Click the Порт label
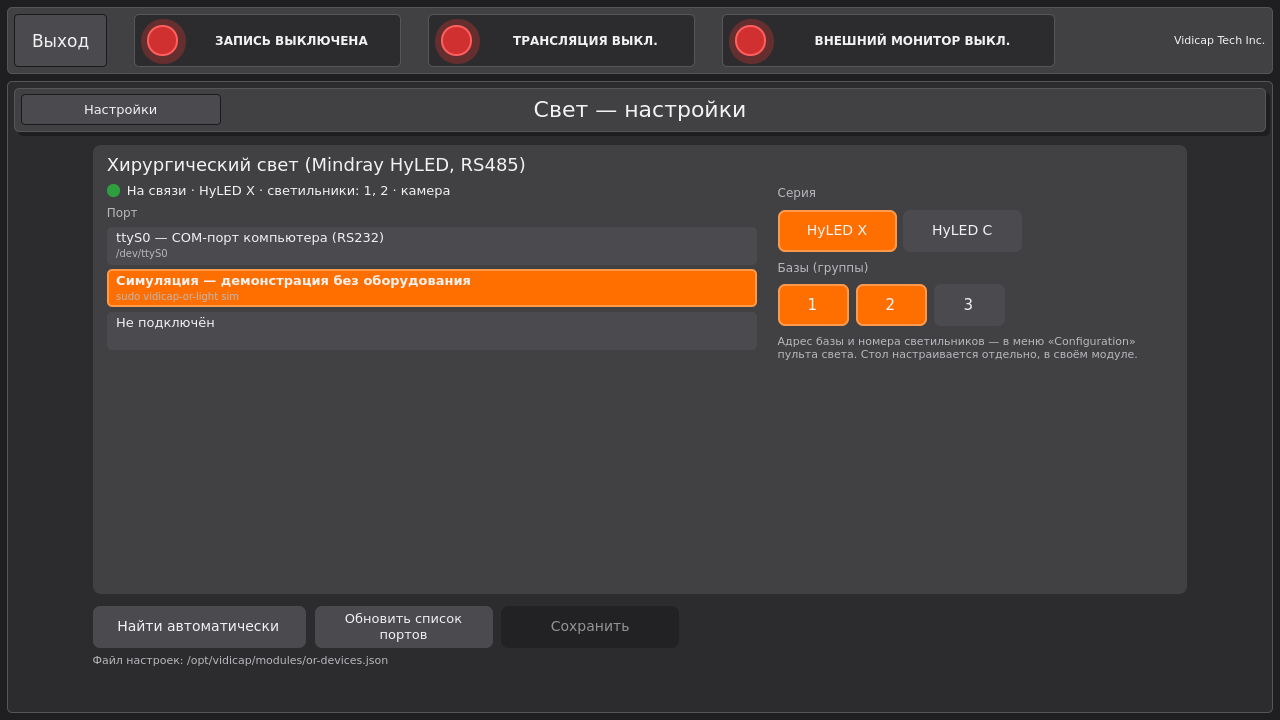 click(x=122, y=213)
